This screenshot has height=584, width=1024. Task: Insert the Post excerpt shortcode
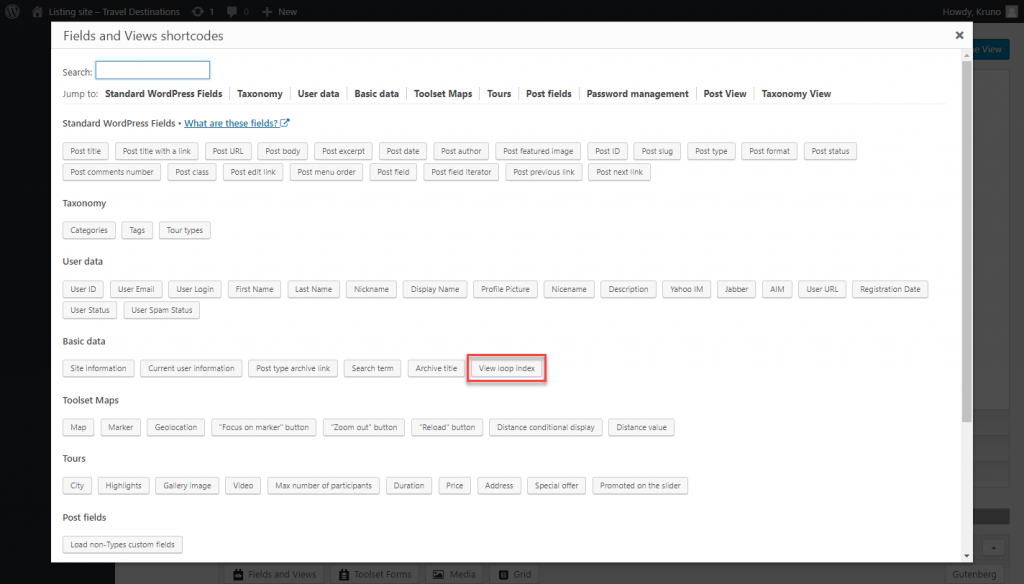344,151
